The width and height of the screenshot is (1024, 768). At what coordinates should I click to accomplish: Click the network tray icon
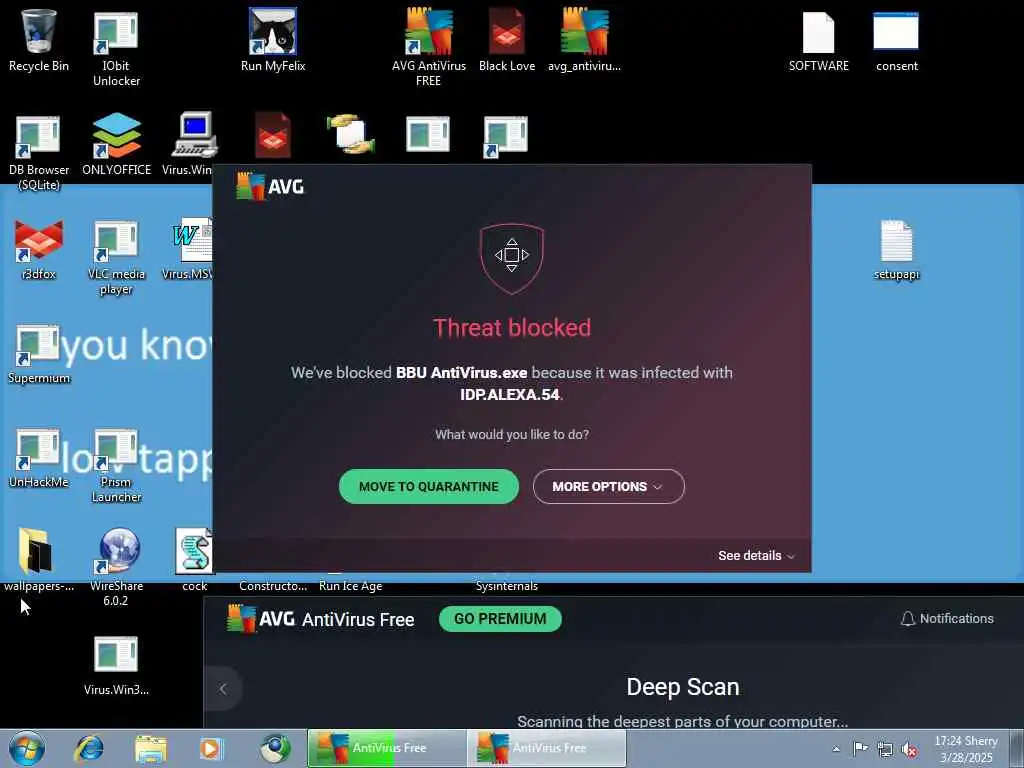point(885,749)
